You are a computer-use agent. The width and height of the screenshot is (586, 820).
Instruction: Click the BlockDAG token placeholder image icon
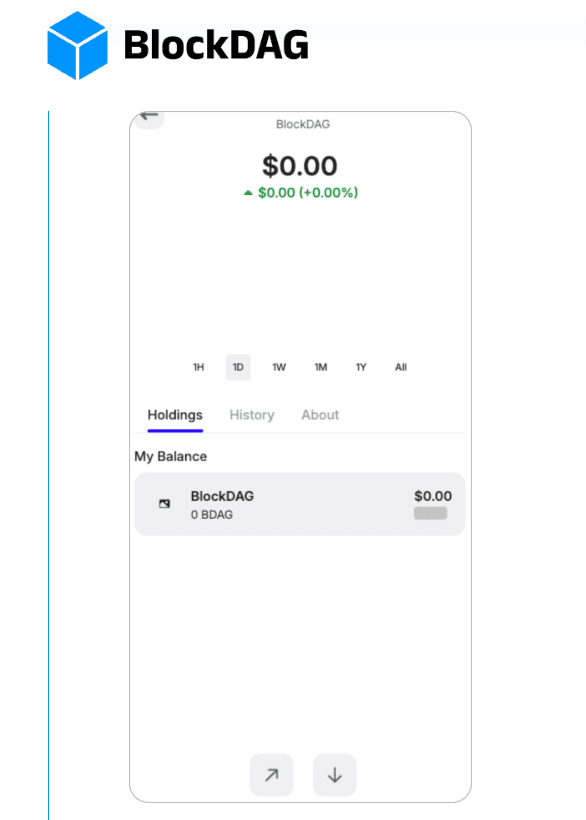click(x=164, y=504)
